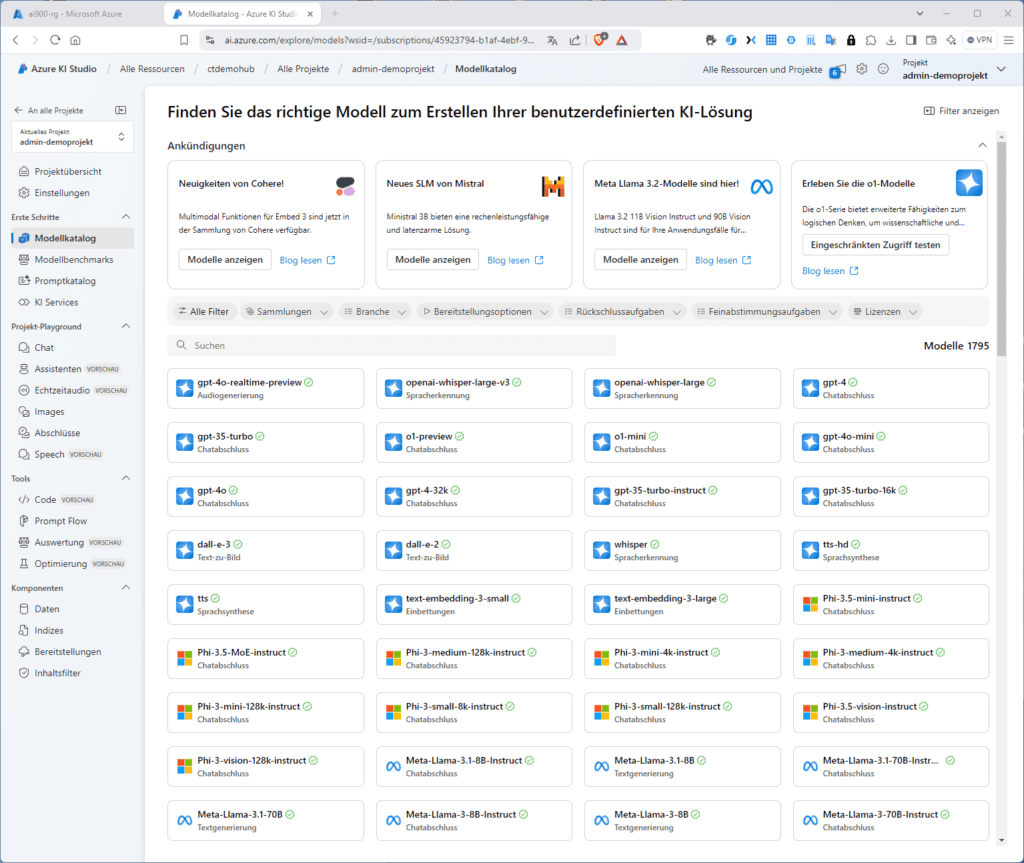Open the Chat playground

(x=44, y=348)
